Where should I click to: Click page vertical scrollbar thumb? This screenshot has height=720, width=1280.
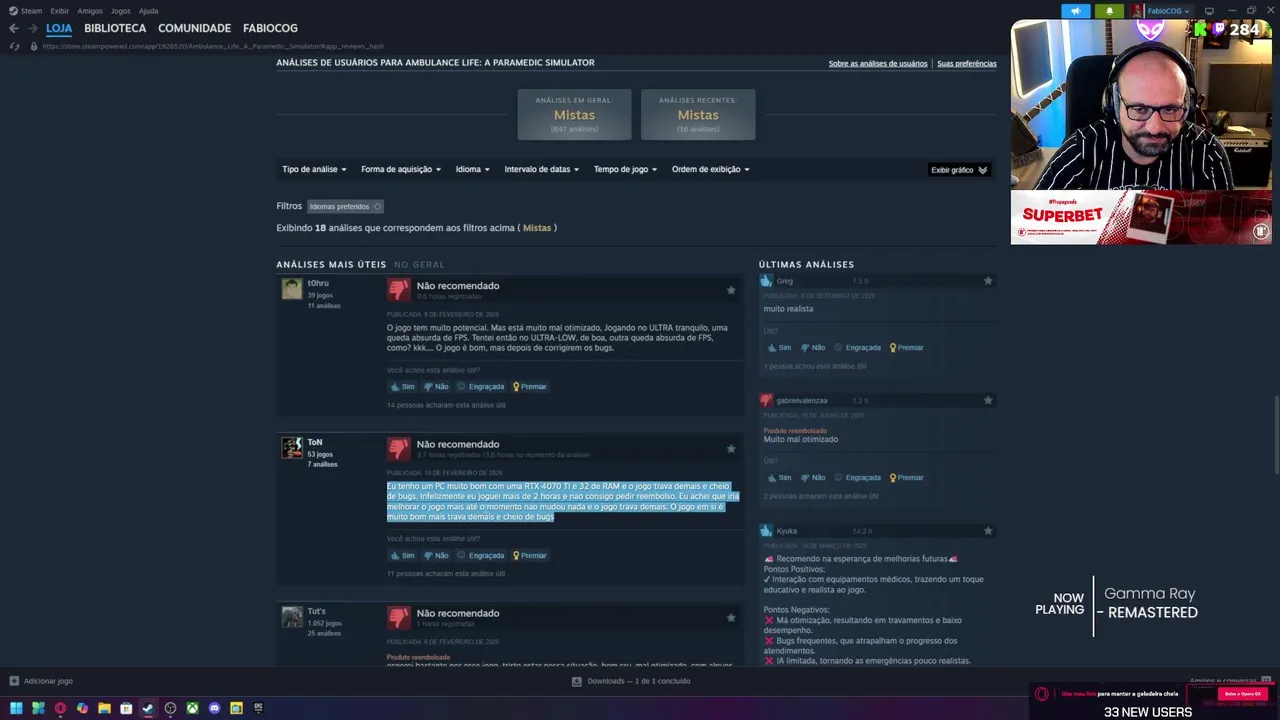click(1275, 435)
